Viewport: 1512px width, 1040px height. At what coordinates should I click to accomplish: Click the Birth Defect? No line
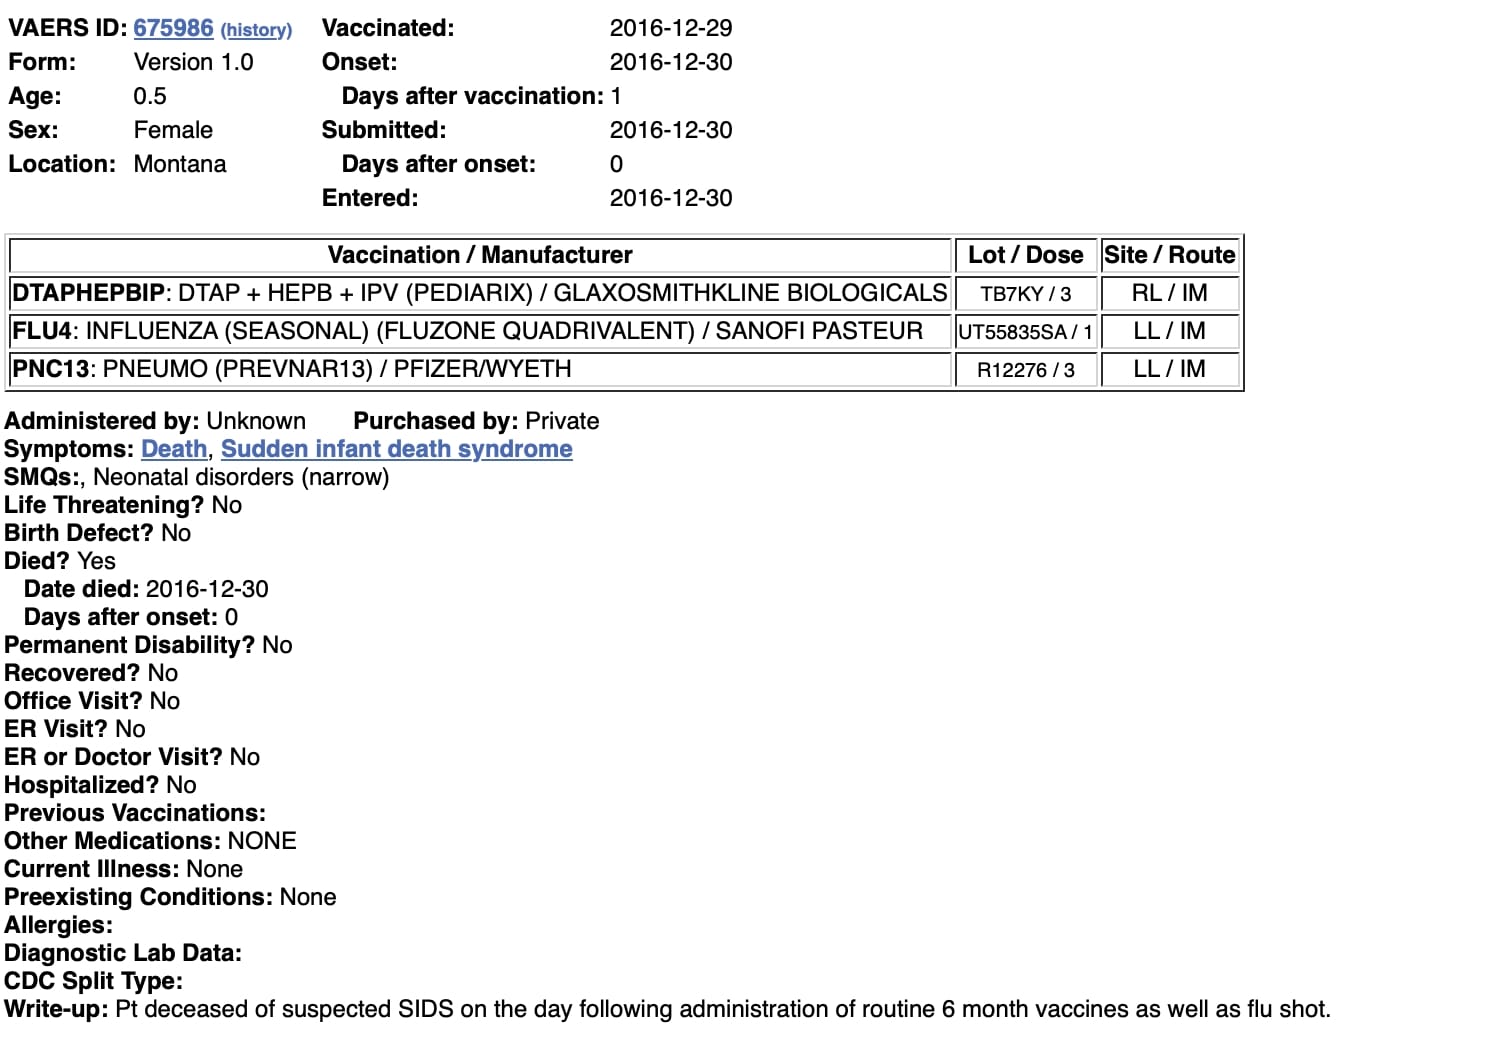click(x=97, y=533)
